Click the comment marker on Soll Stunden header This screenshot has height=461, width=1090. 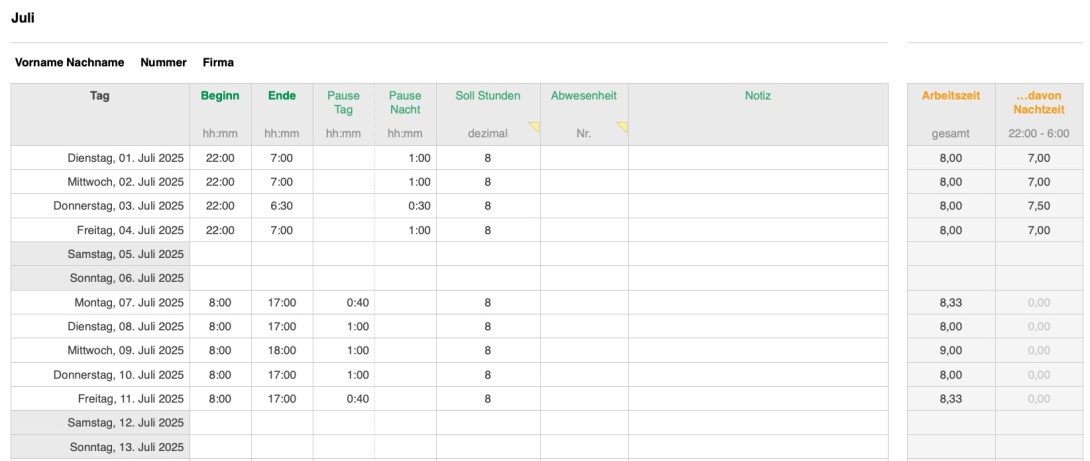534,127
